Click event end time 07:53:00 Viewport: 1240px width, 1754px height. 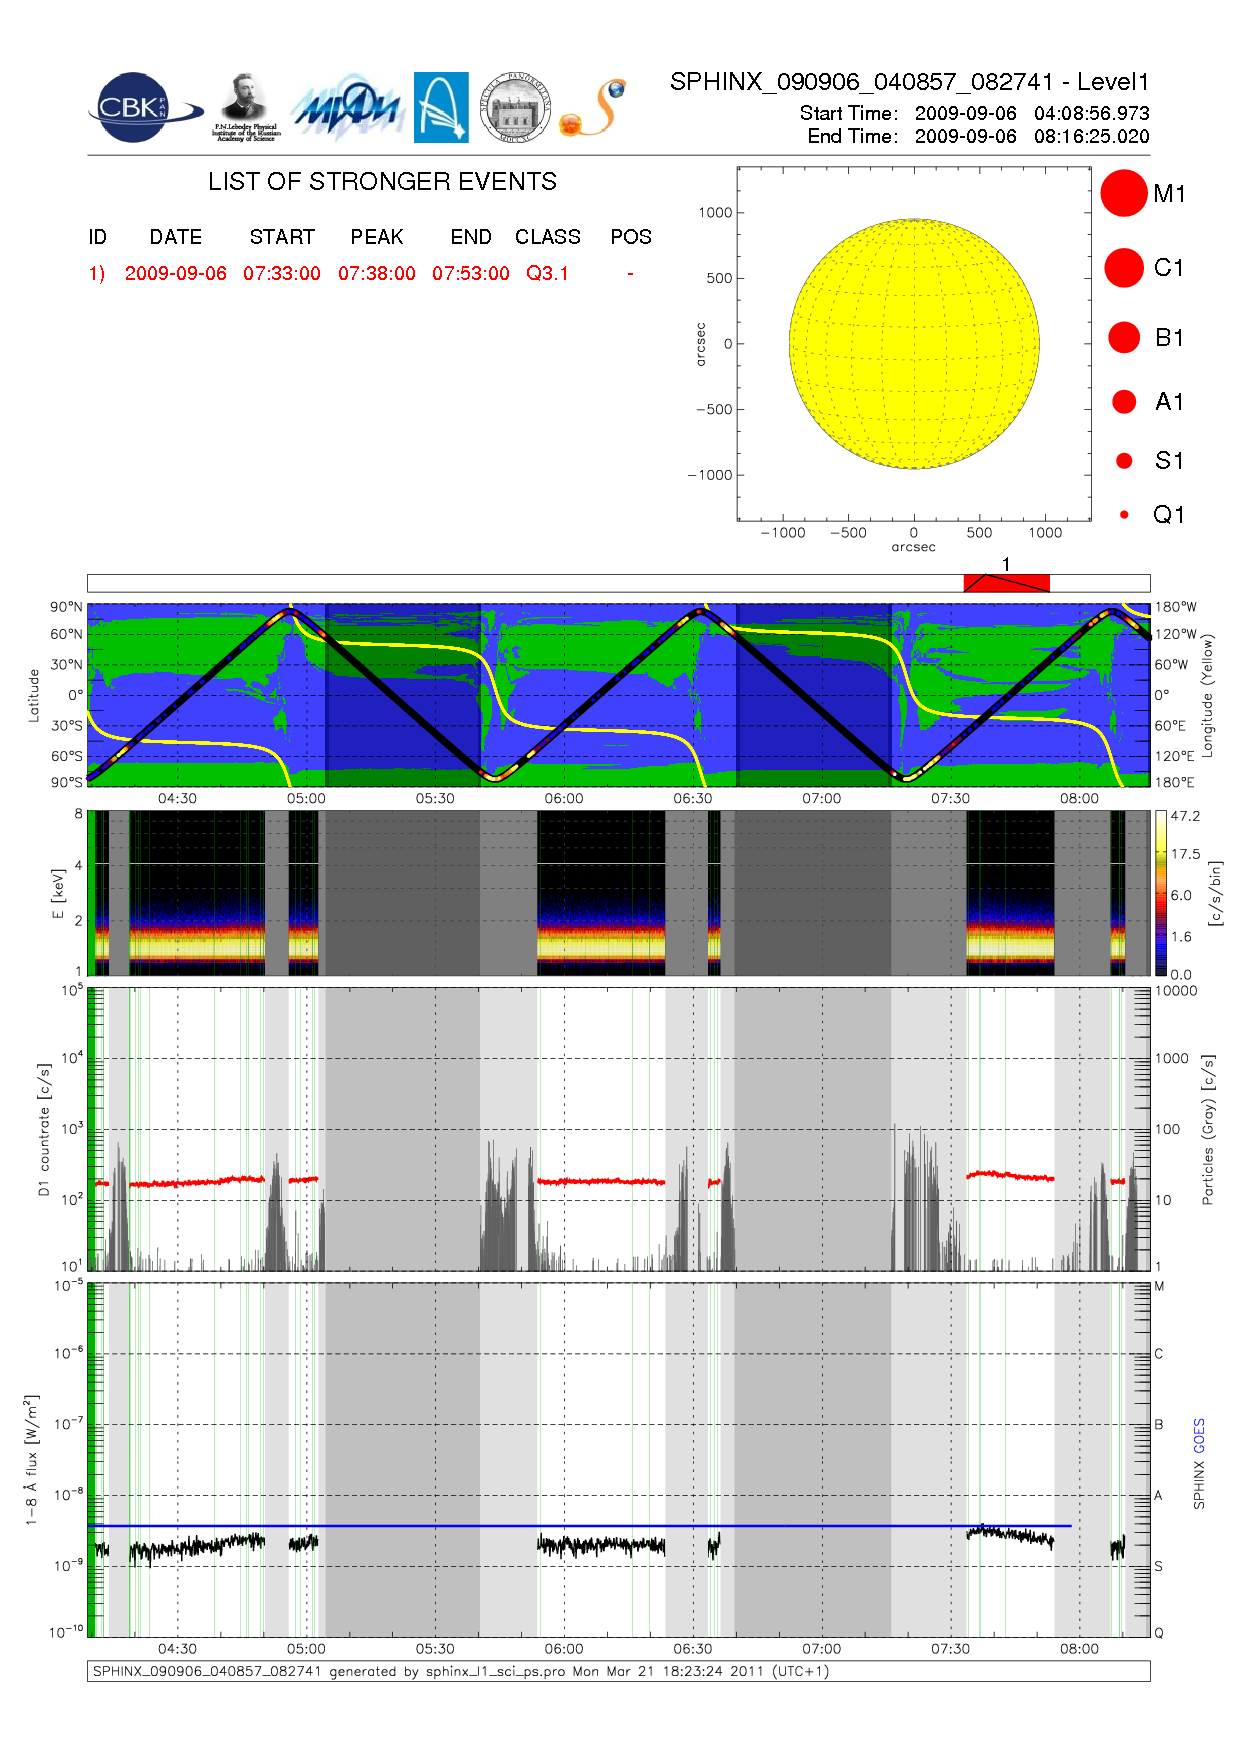coord(471,273)
